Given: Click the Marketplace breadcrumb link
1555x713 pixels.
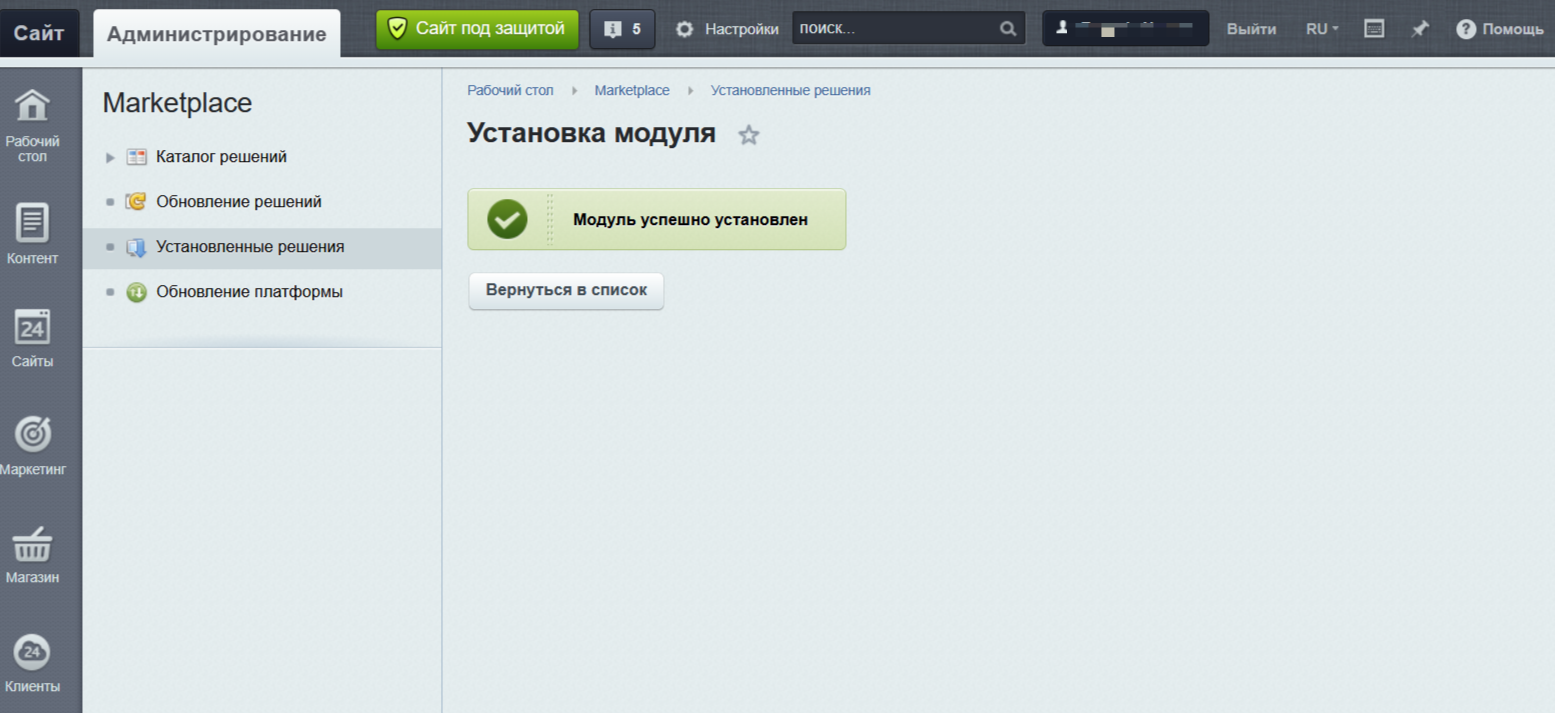Looking at the screenshot, I should (x=632, y=90).
